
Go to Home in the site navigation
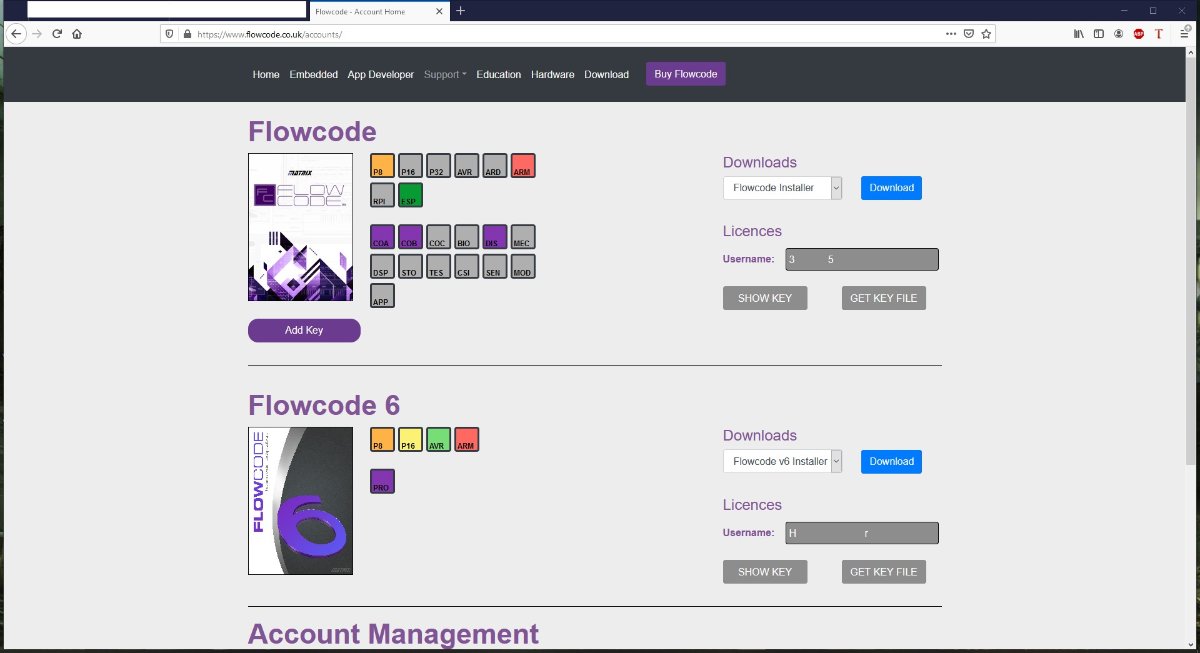(266, 74)
